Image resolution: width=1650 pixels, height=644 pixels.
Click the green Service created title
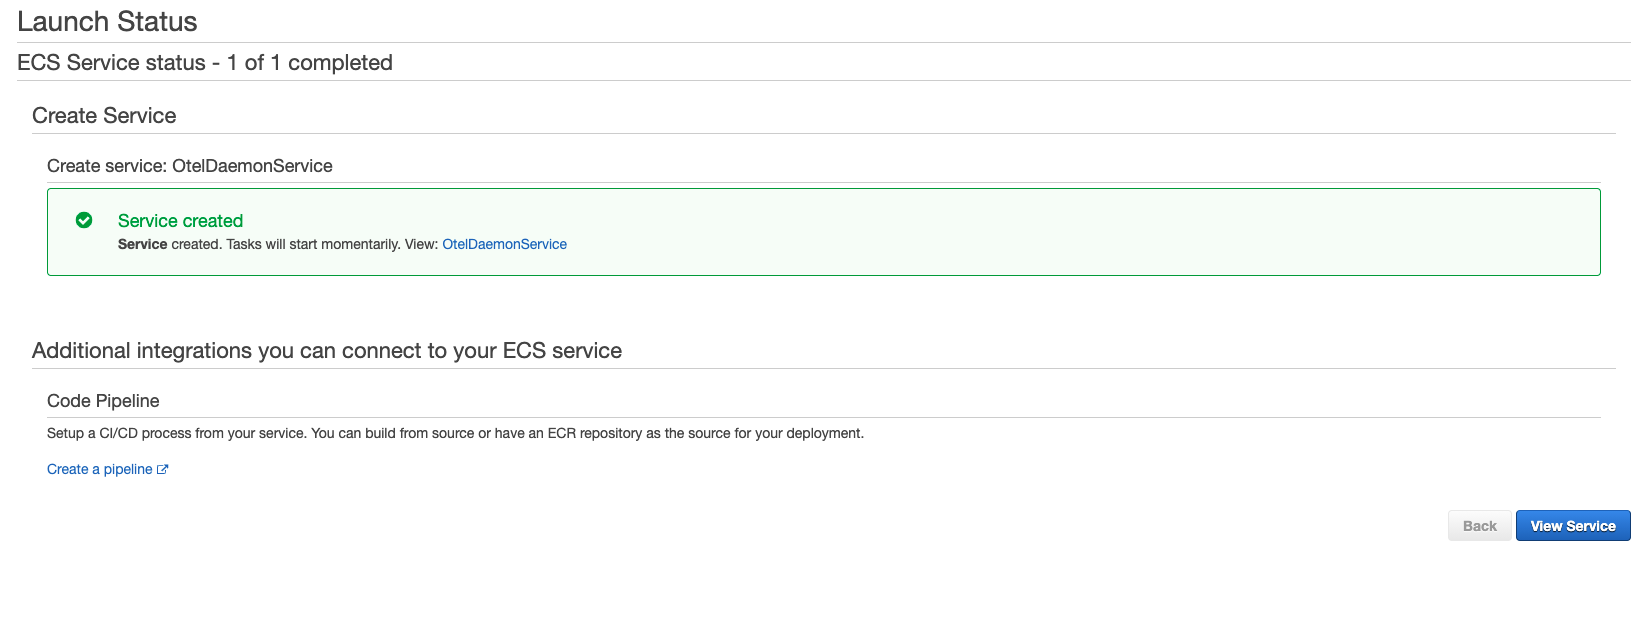coord(180,221)
